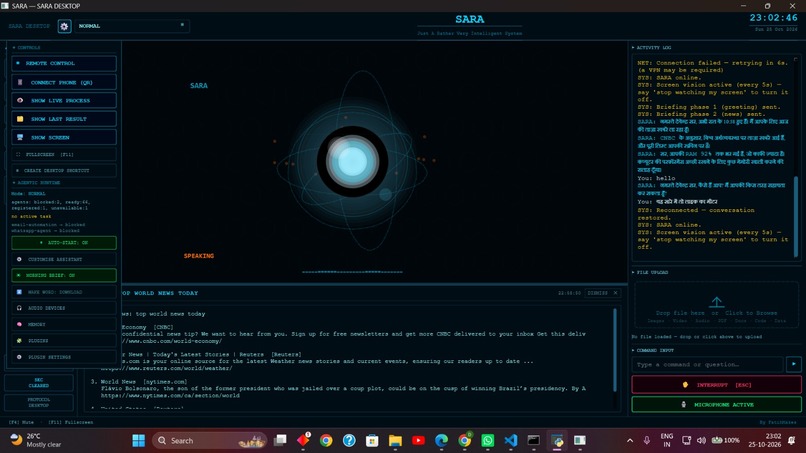Collapse the Command Input section
The height and width of the screenshot is (453, 806).
click(x=653, y=350)
